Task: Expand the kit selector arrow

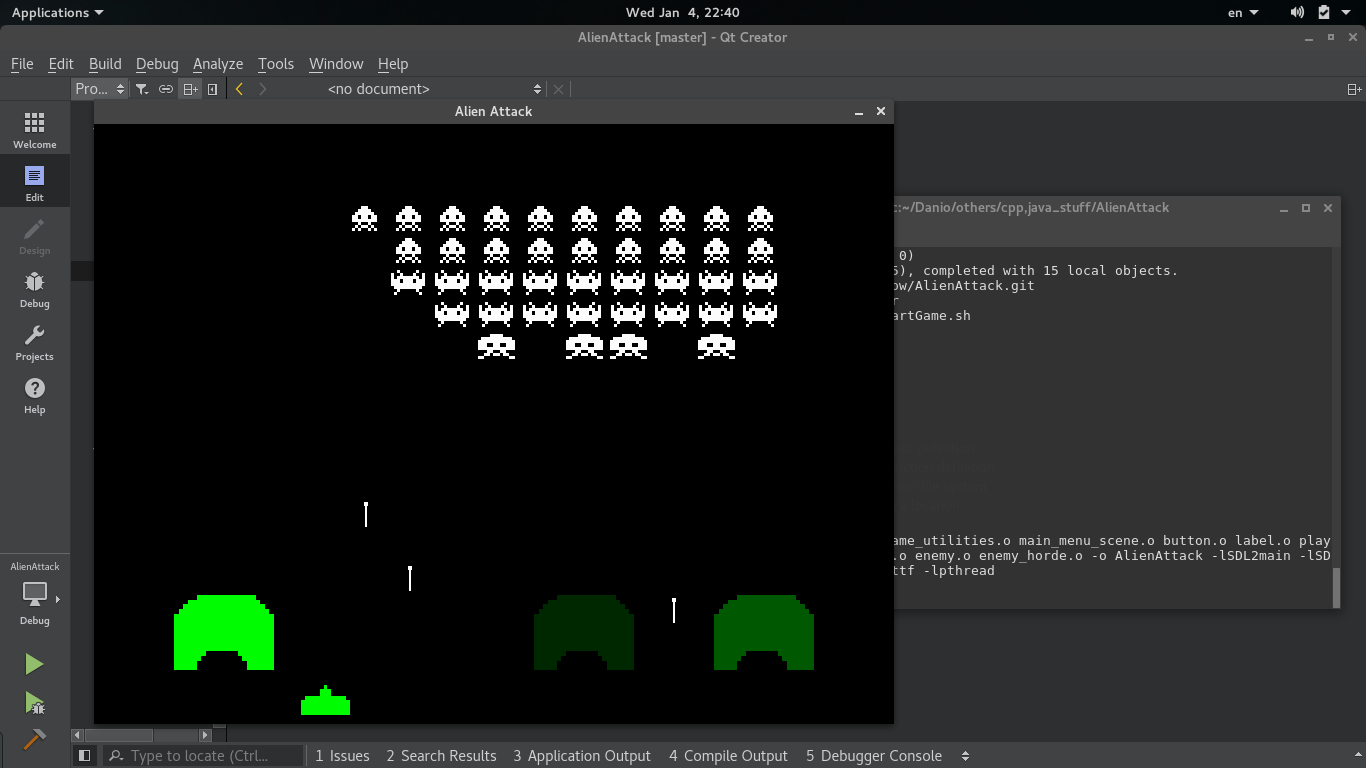Action: 58,600
